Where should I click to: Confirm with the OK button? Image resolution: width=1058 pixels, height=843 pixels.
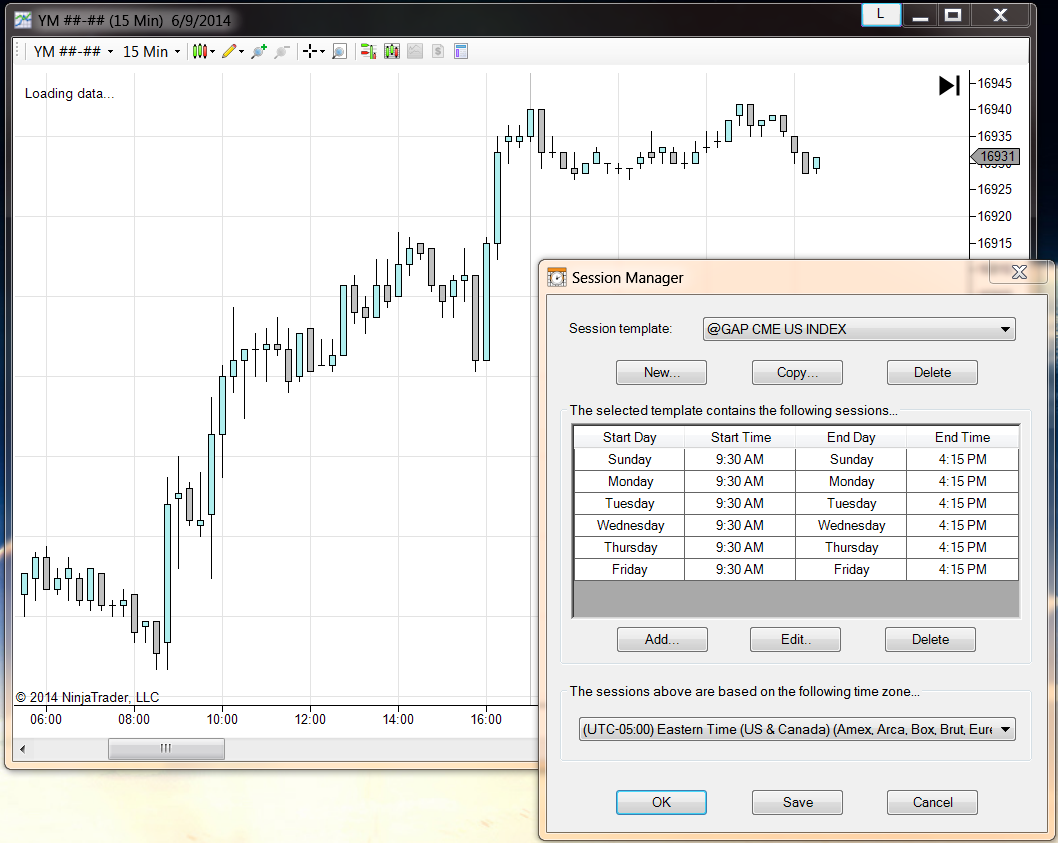coord(661,803)
